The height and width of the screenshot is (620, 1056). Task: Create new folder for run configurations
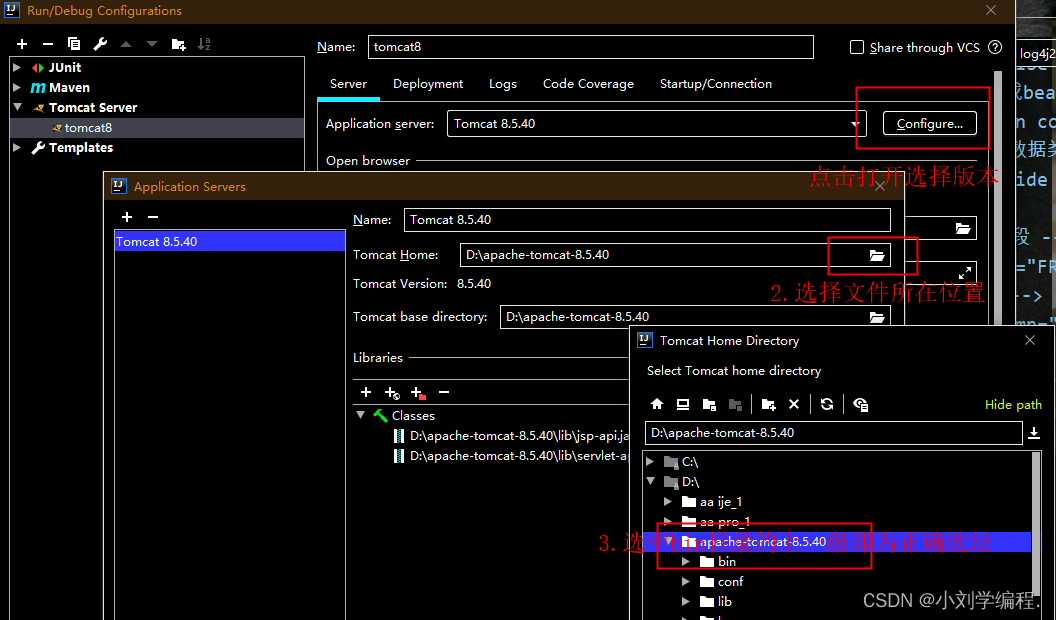click(x=178, y=44)
